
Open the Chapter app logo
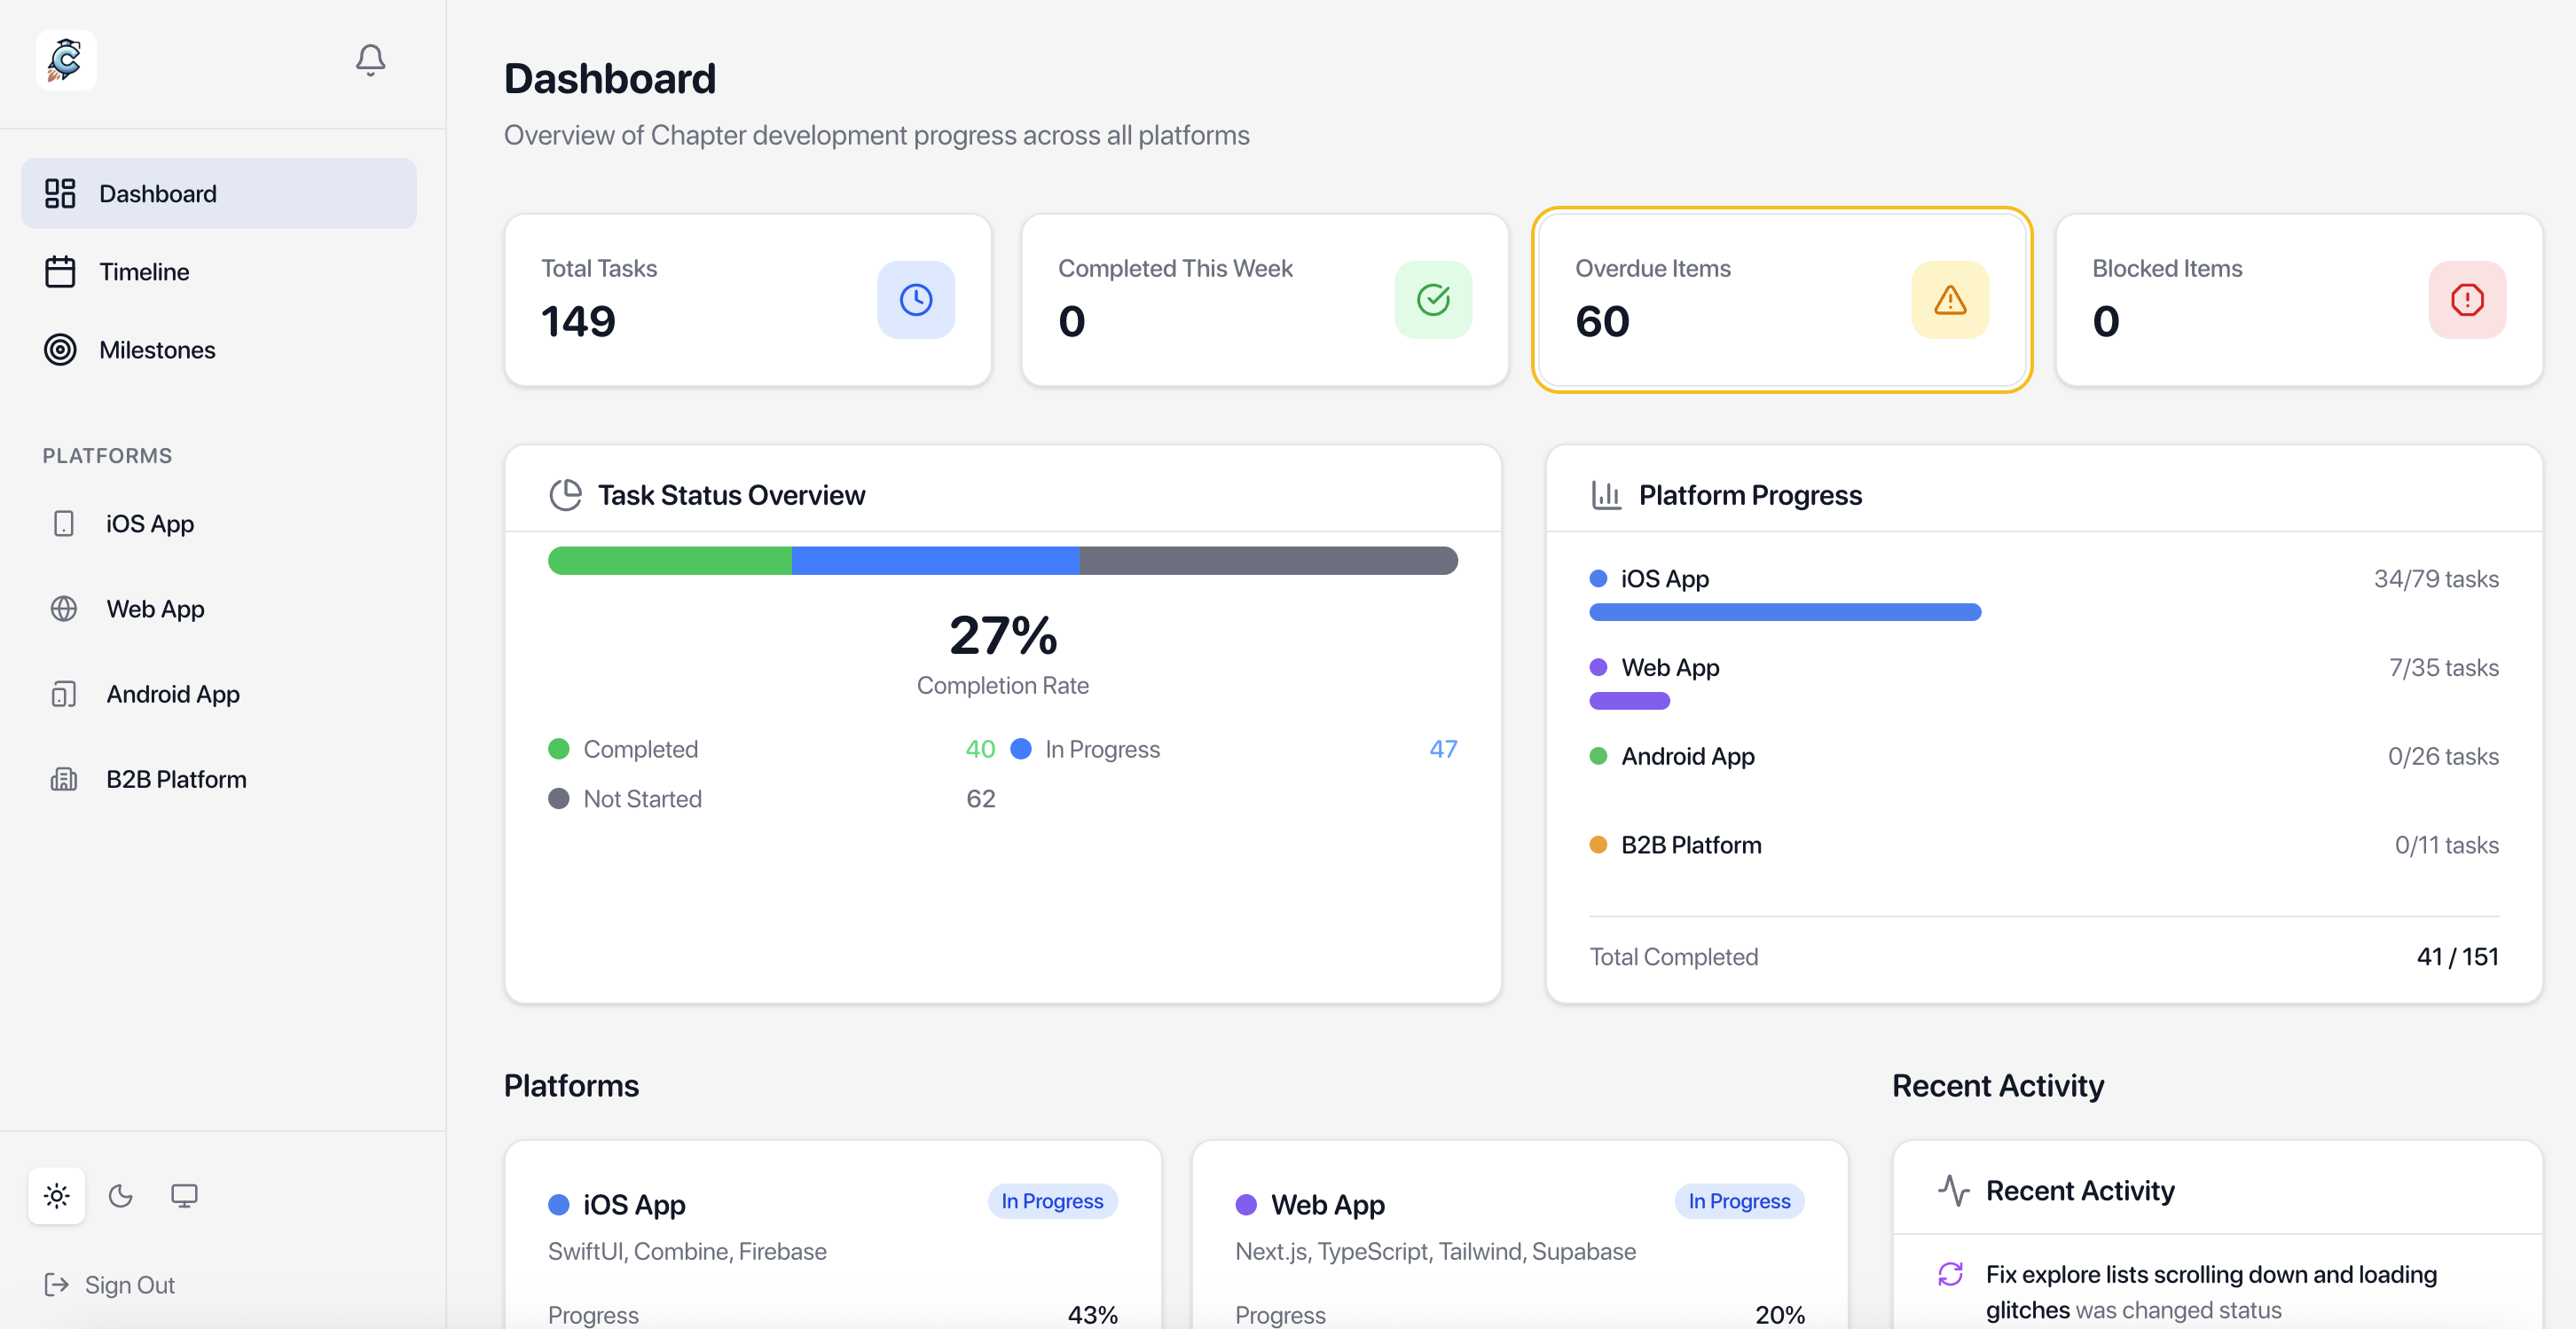64,60
